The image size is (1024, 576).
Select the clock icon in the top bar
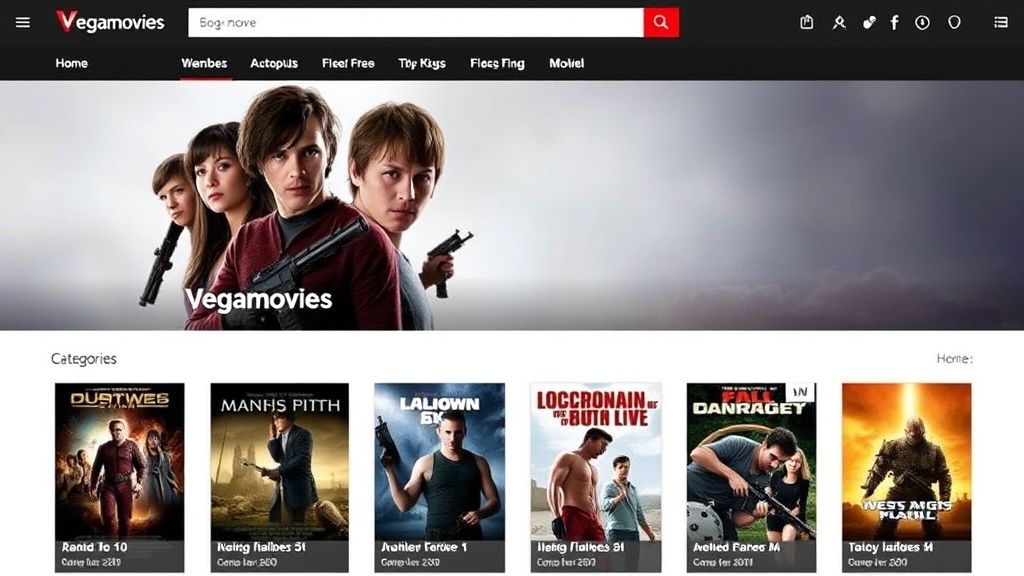921,21
